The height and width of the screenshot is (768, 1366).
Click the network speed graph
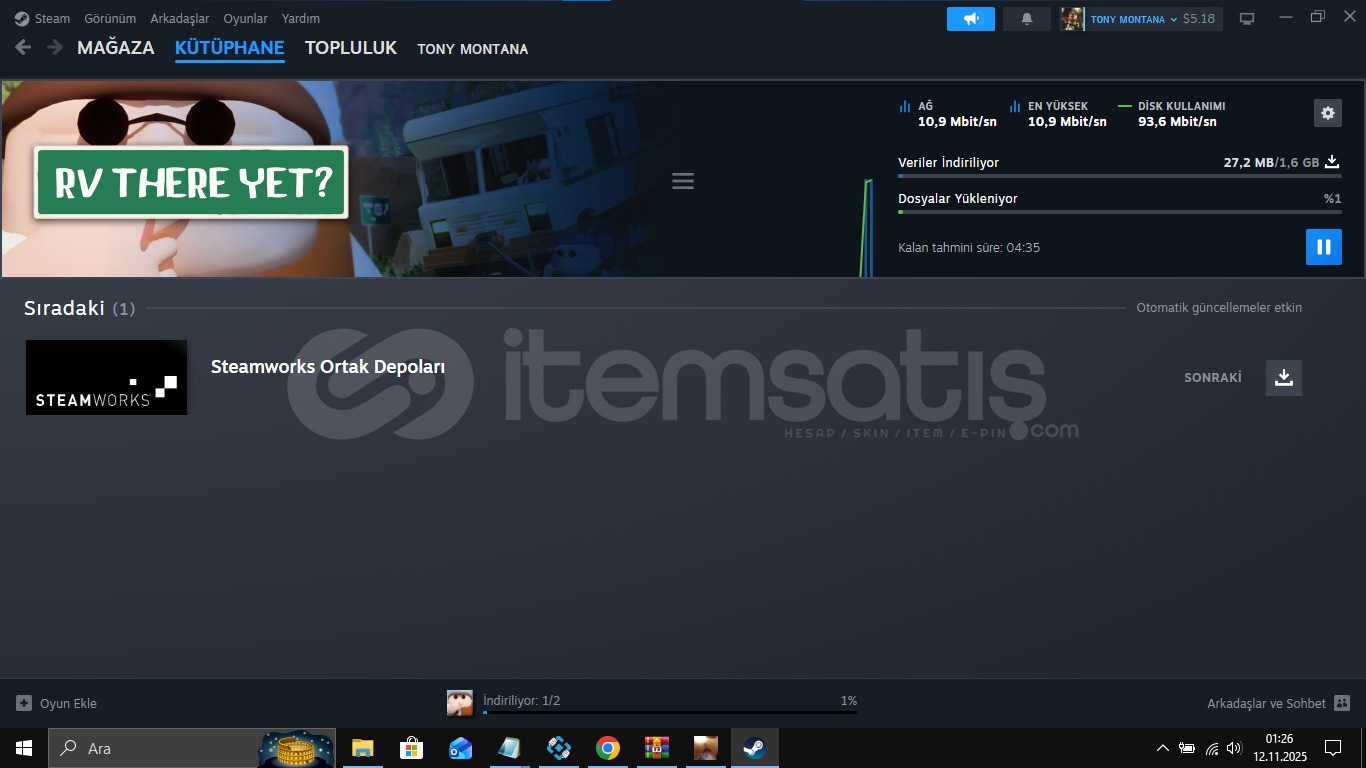click(867, 227)
